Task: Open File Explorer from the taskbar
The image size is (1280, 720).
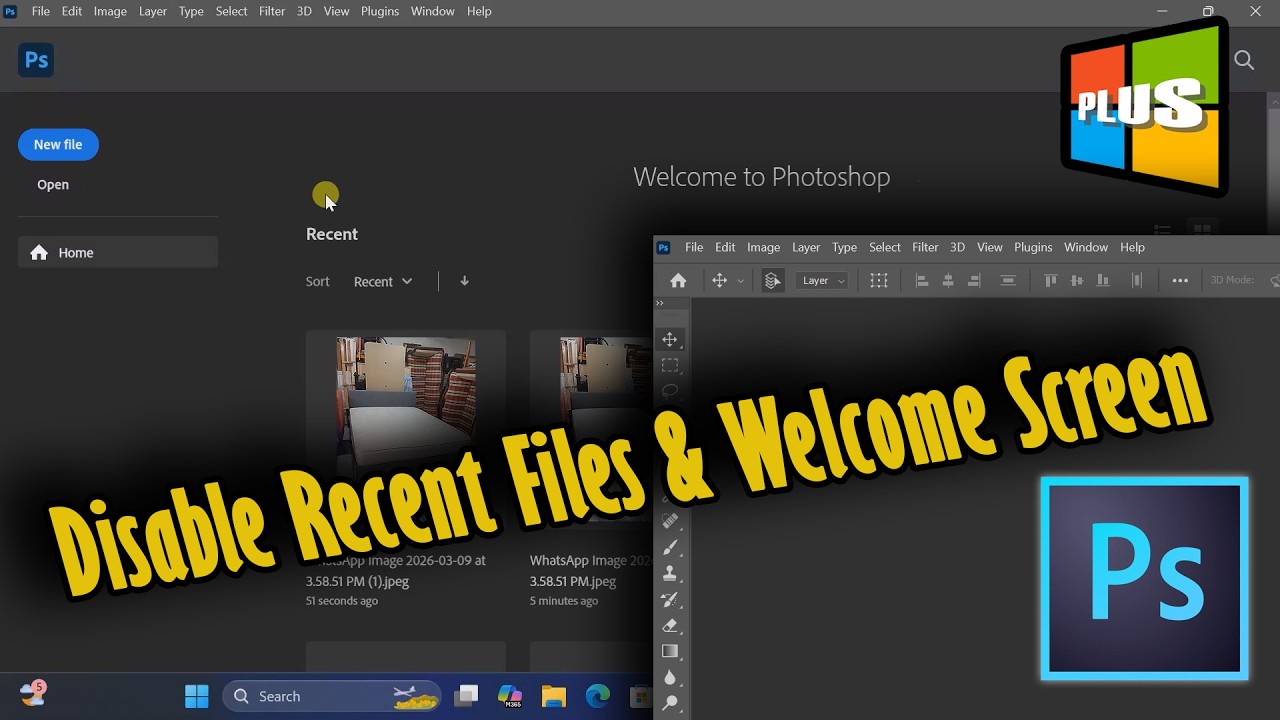Action: pos(554,696)
